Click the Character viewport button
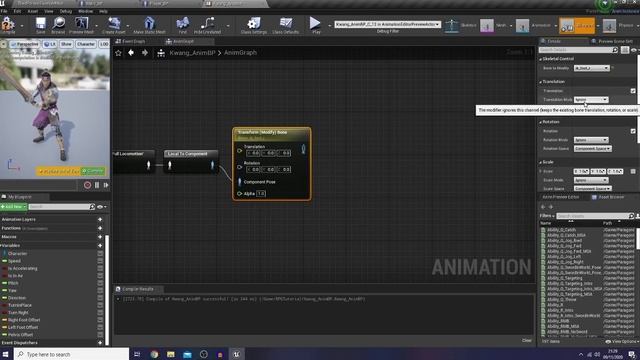Screen dimensions: 640x360 pos(86,44)
